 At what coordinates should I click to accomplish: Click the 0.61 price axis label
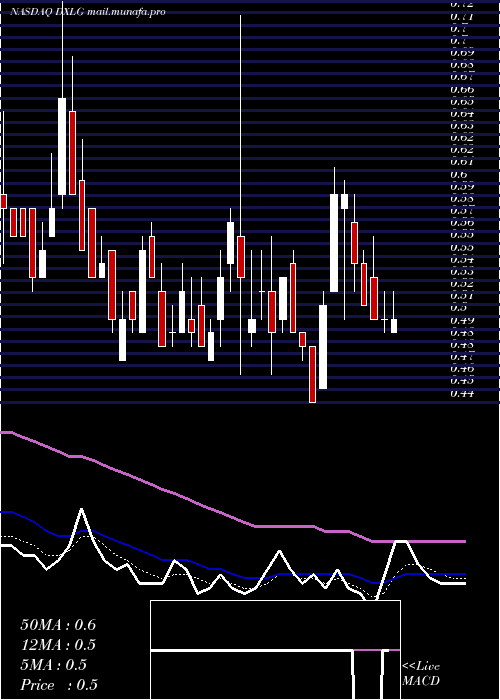(x=462, y=162)
